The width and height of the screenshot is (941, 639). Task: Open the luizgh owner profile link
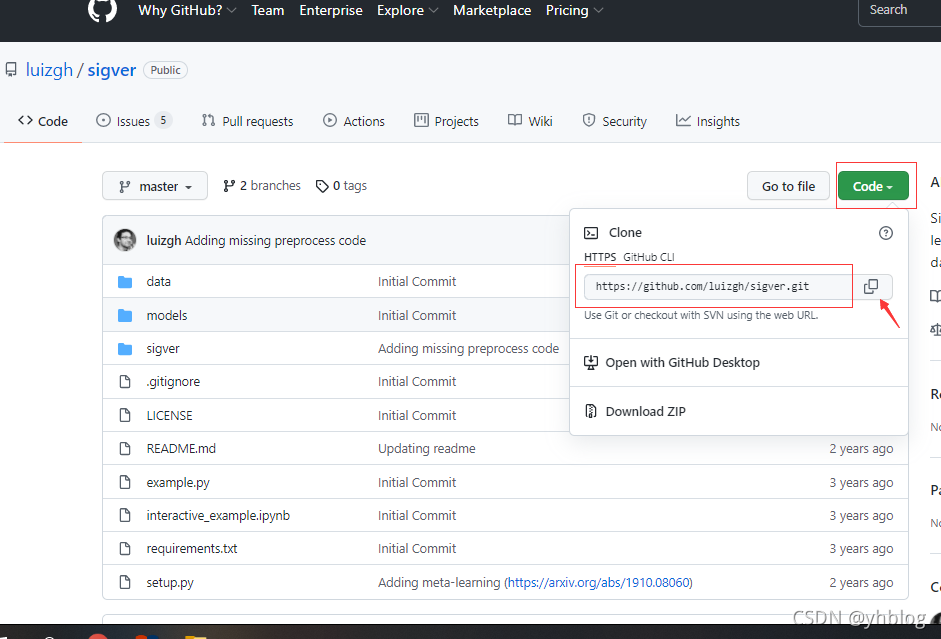(x=49, y=70)
